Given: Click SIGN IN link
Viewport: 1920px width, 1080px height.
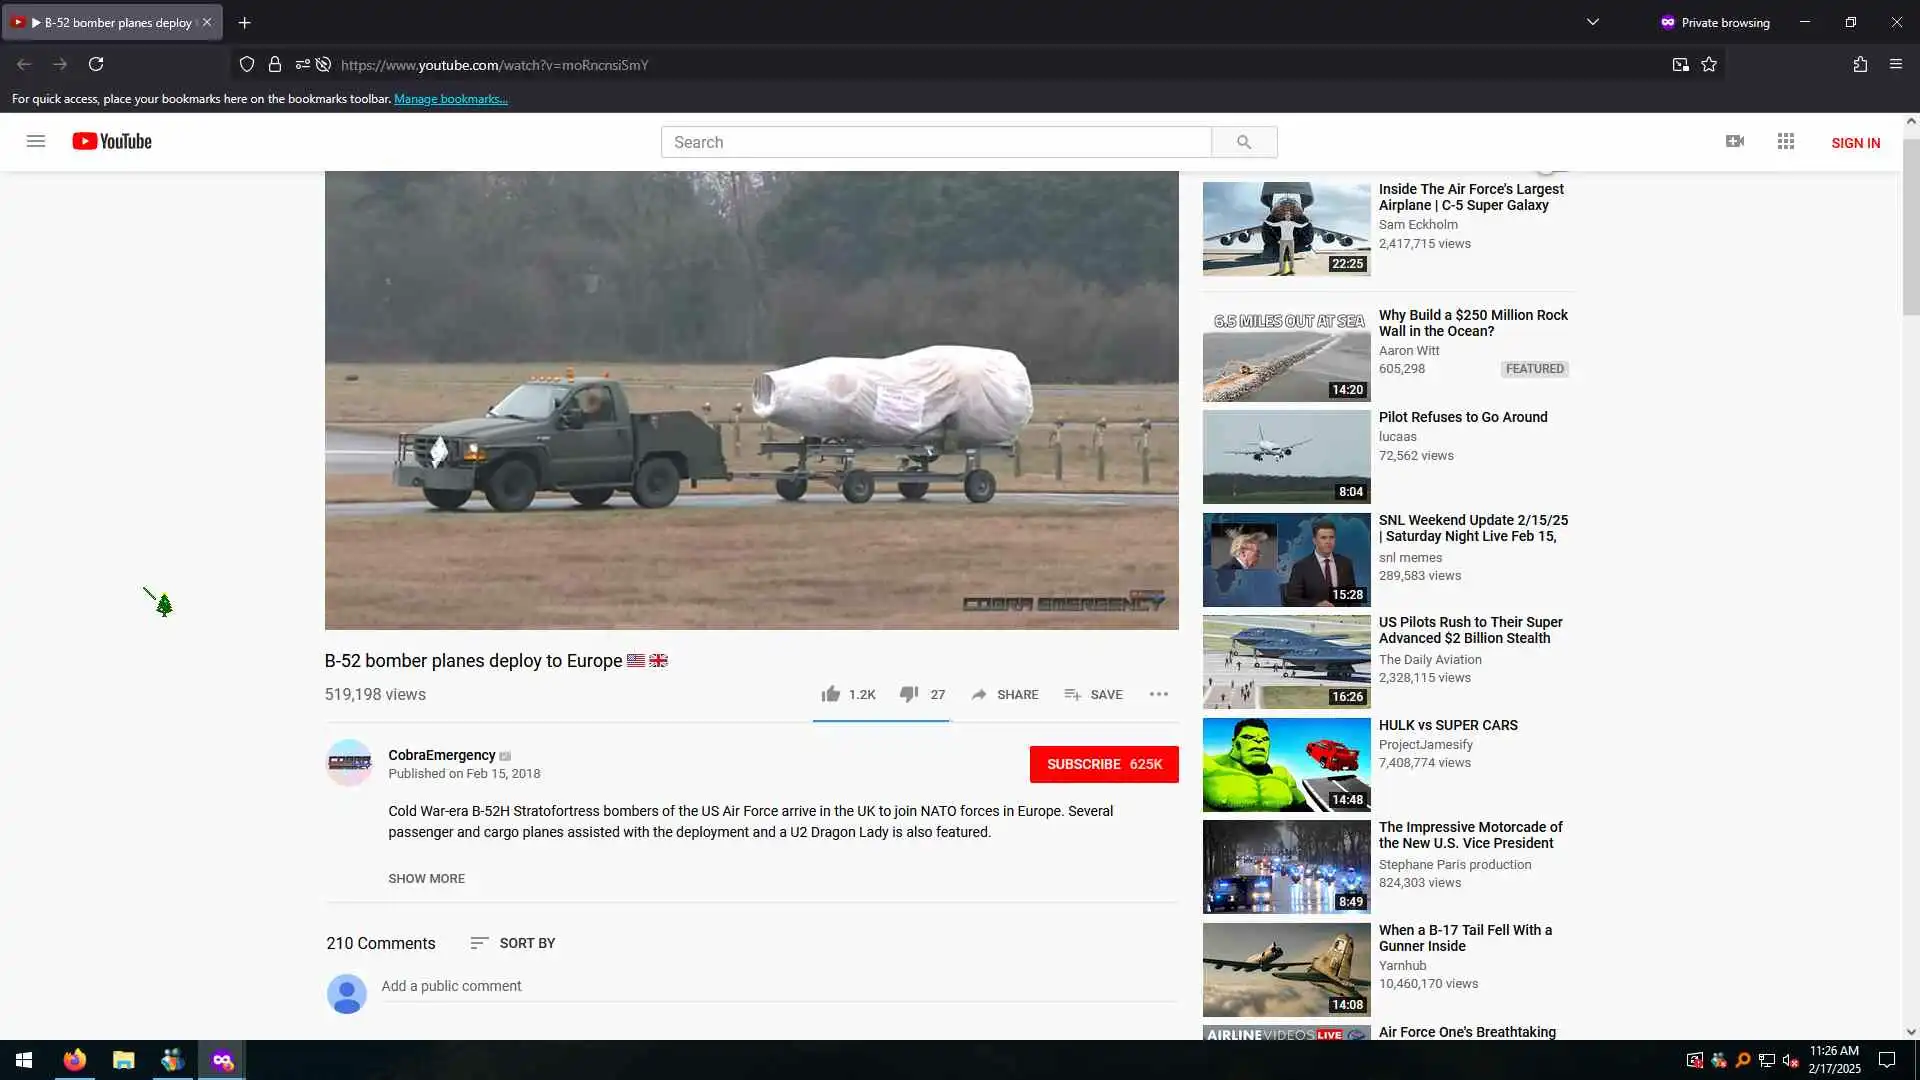Looking at the screenshot, I should click(x=1855, y=143).
